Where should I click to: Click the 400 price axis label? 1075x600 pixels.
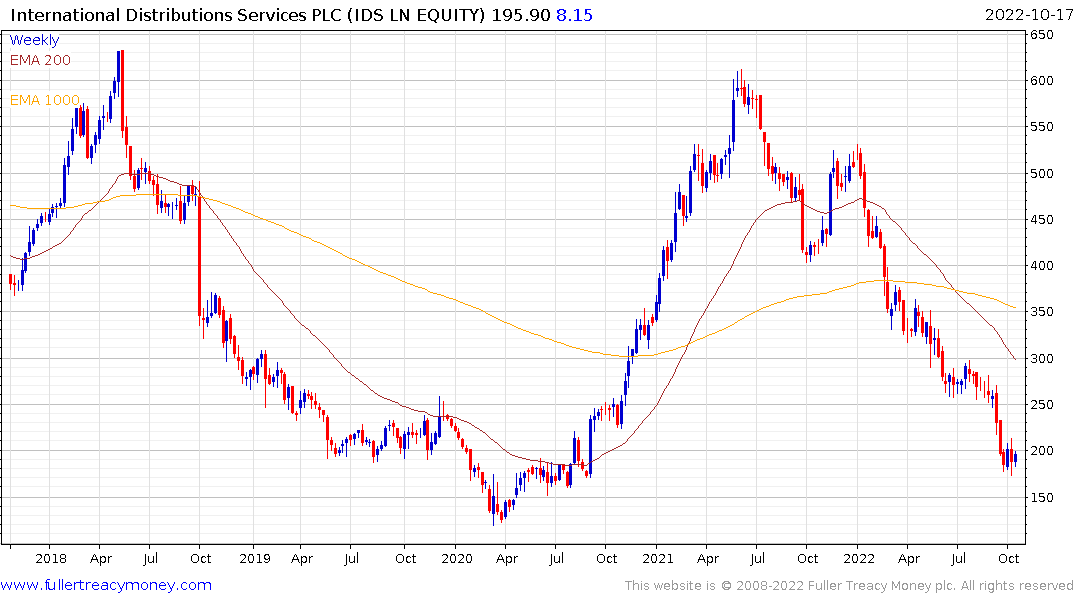(1041, 265)
